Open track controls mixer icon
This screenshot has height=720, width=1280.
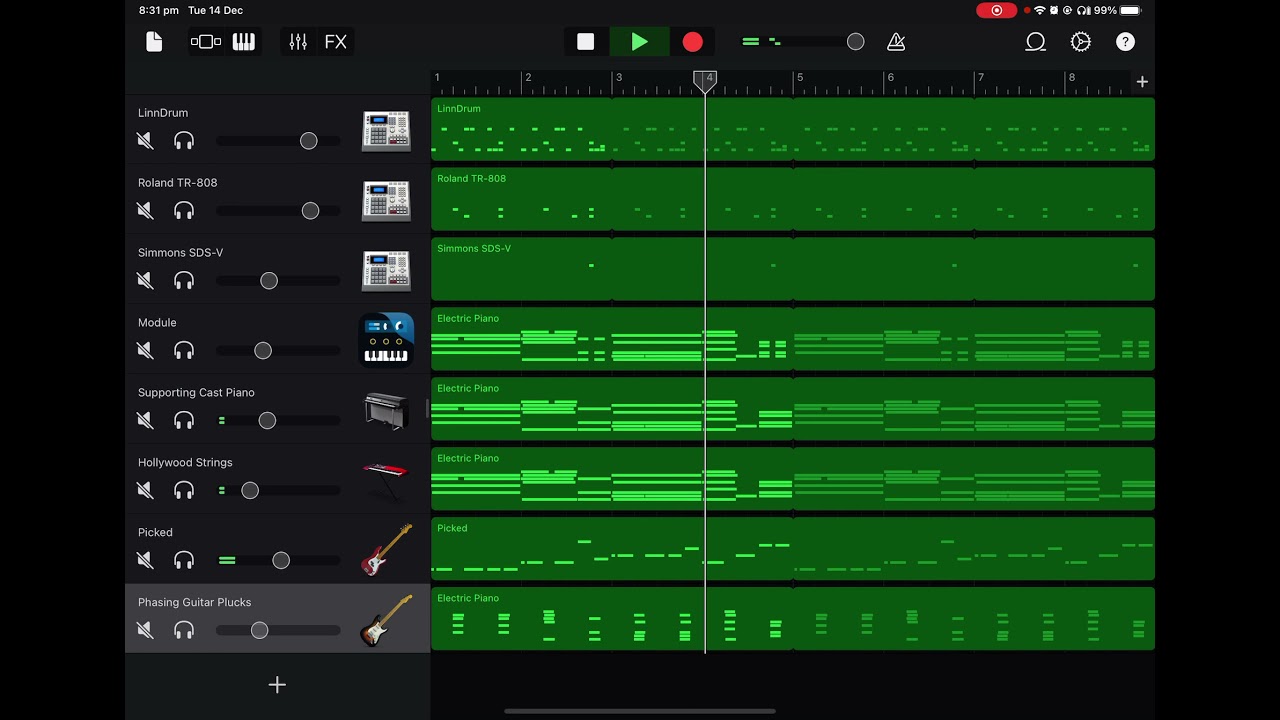coord(298,42)
